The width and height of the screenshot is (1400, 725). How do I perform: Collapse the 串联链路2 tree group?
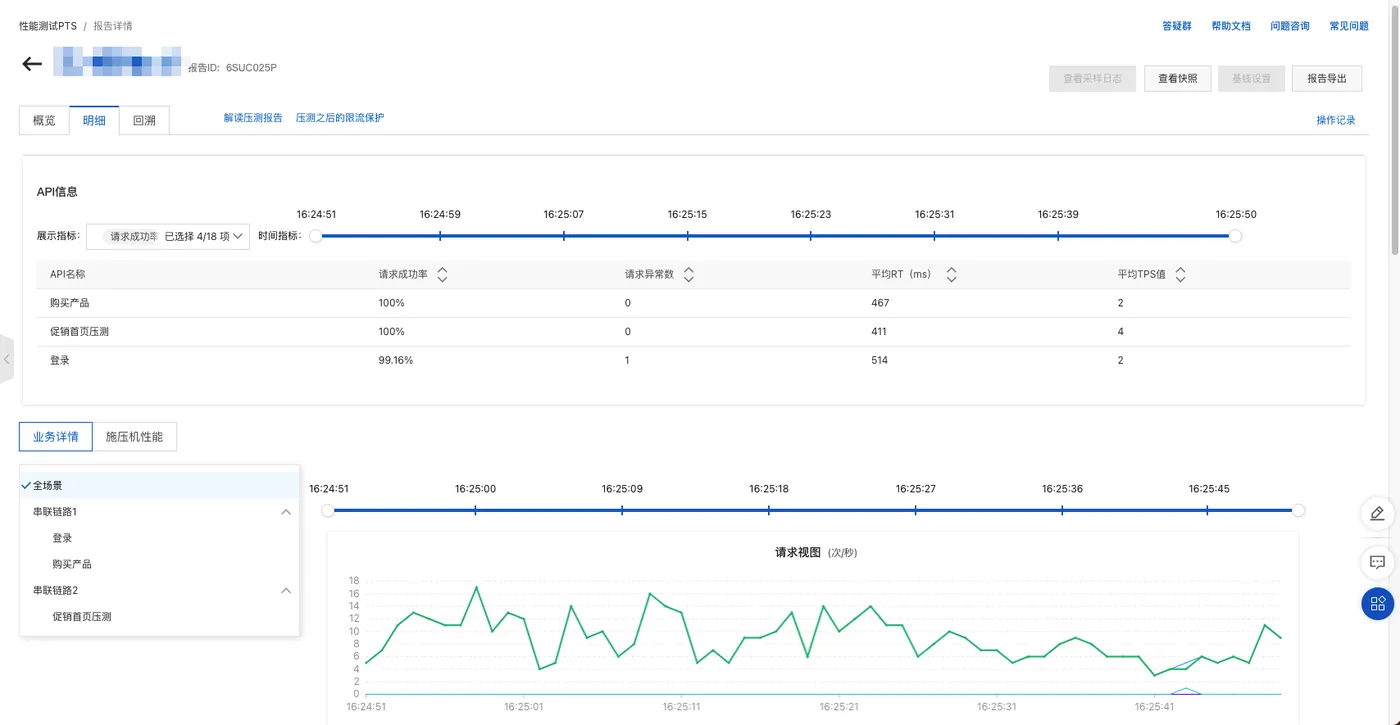286,591
